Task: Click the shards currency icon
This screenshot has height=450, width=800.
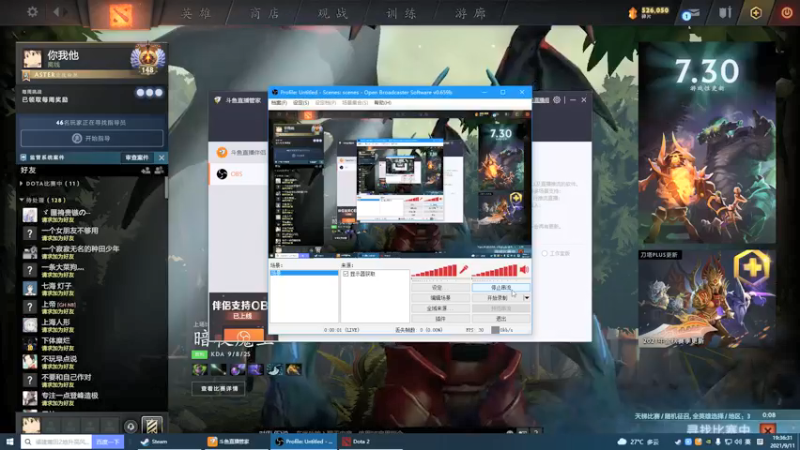Action: 633,13
